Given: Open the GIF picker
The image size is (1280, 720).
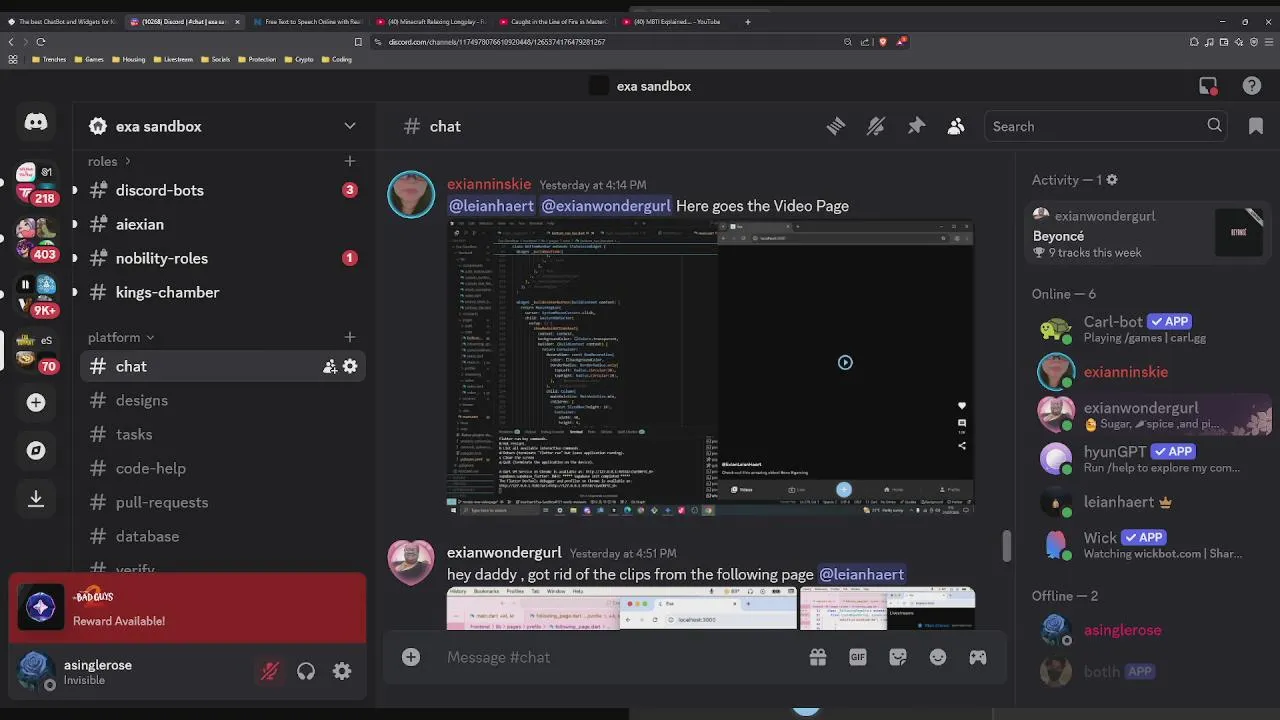Looking at the screenshot, I should coord(858,657).
